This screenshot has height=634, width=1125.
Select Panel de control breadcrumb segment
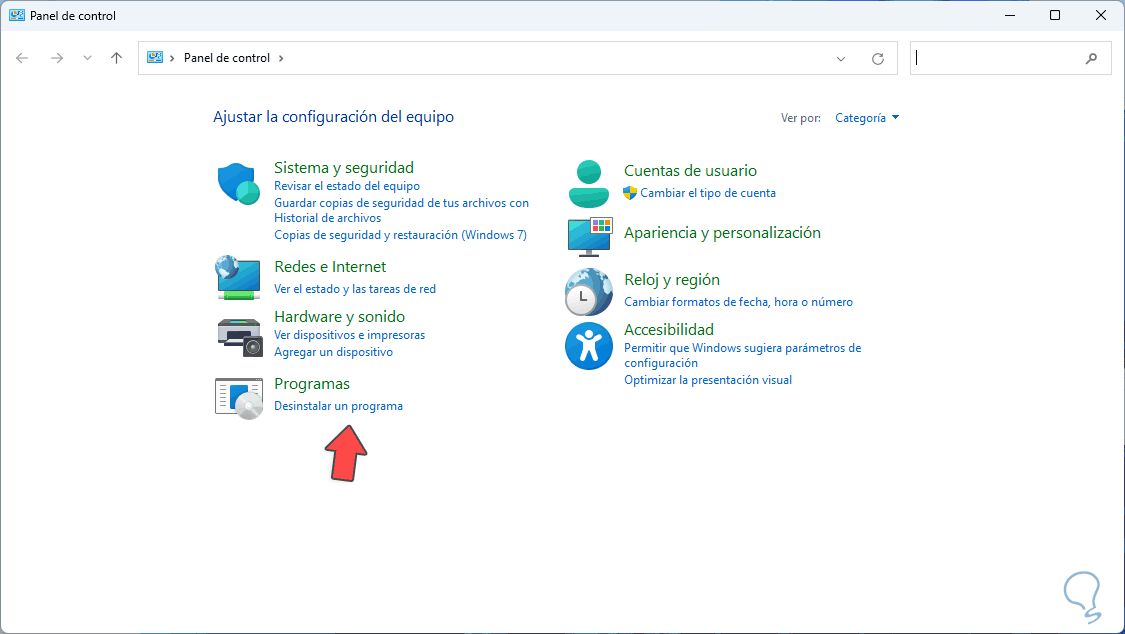[x=227, y=58]
